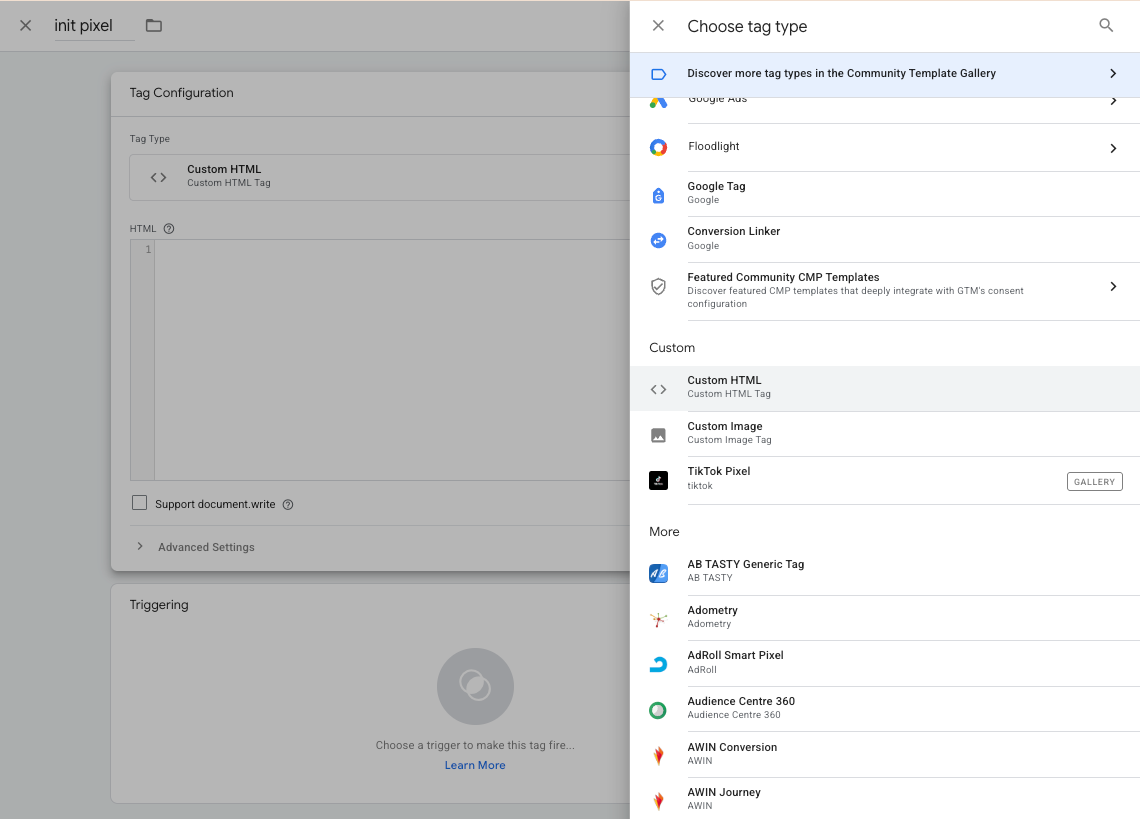
Task: Enable Support document.write checkbox
Action: click(x=140, y=503)
